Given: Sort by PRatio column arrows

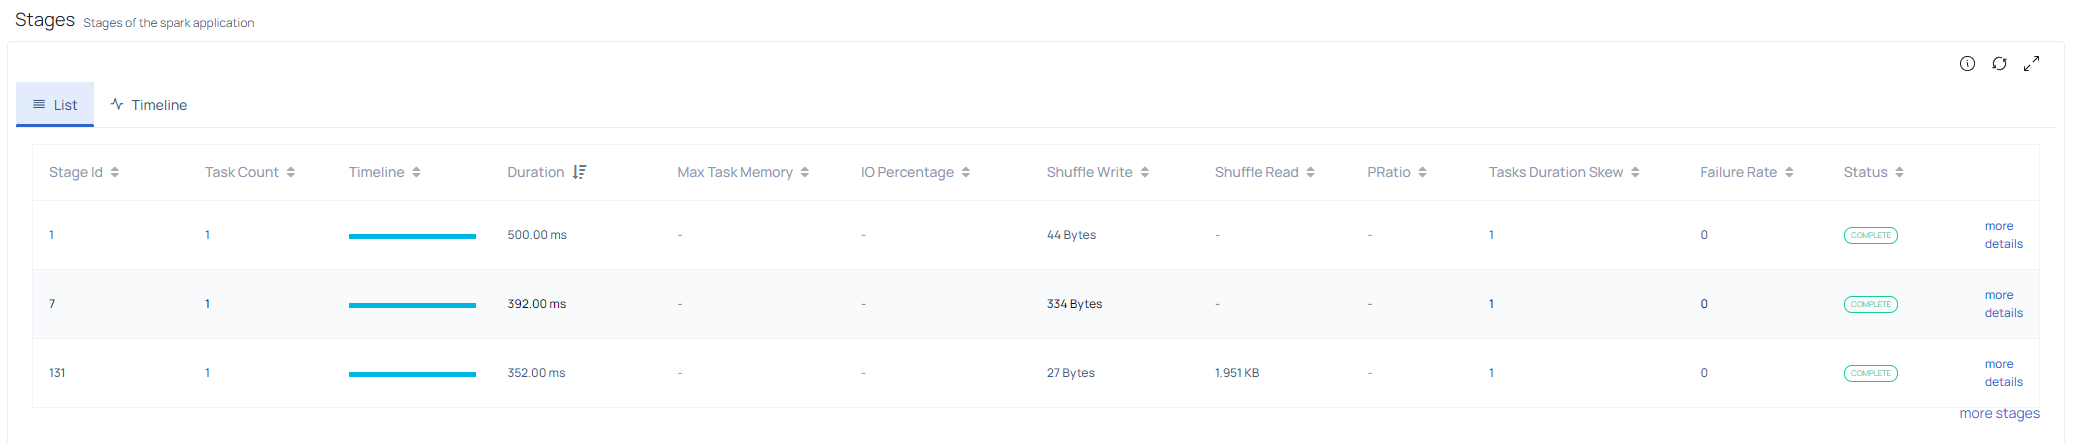Looking at the screenshot, I should pos(1423,172).
